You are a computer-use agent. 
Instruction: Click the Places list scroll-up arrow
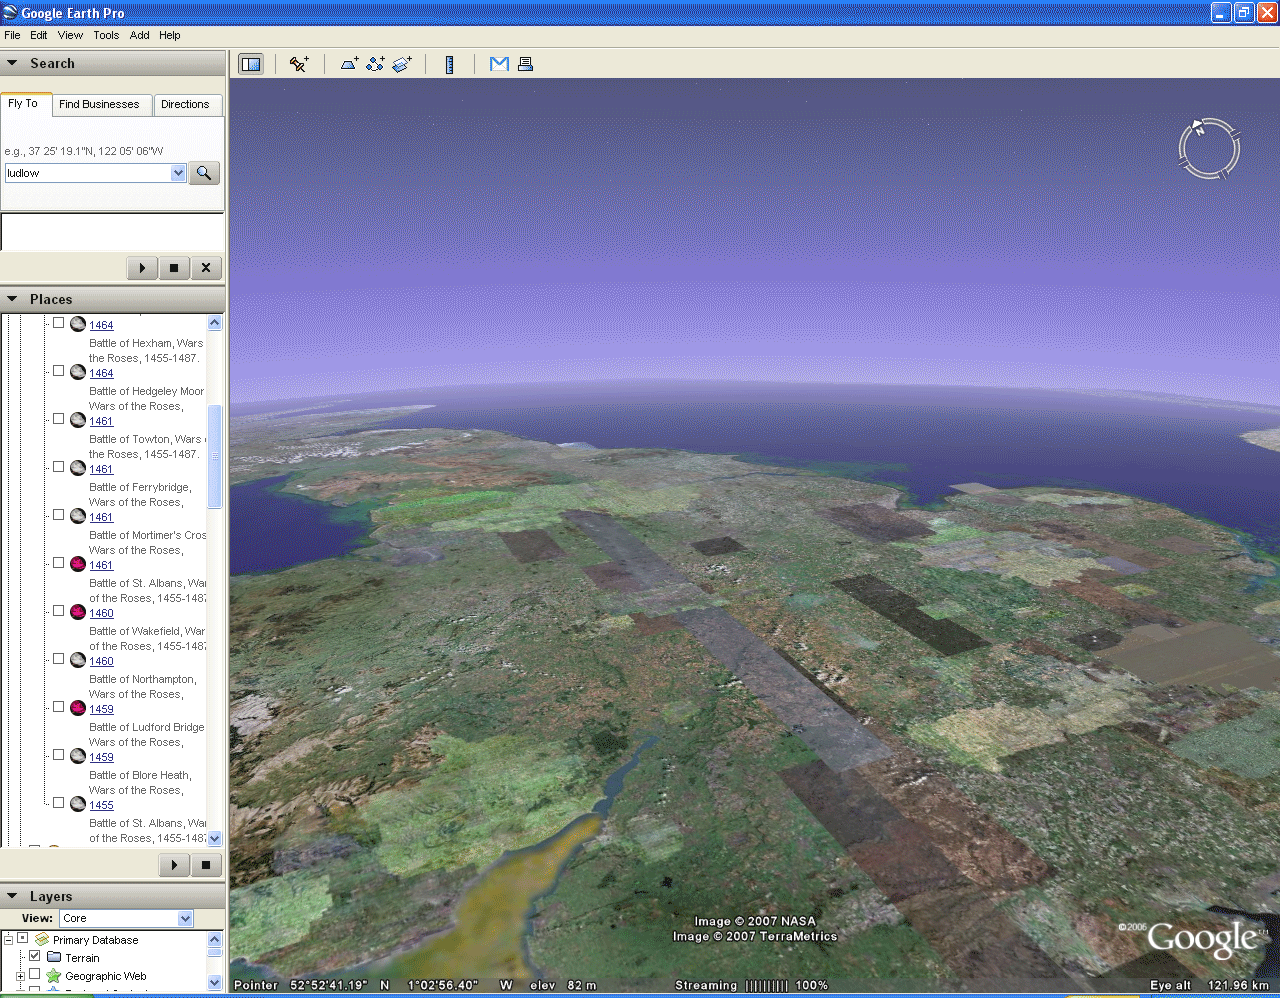coord(215,323)
